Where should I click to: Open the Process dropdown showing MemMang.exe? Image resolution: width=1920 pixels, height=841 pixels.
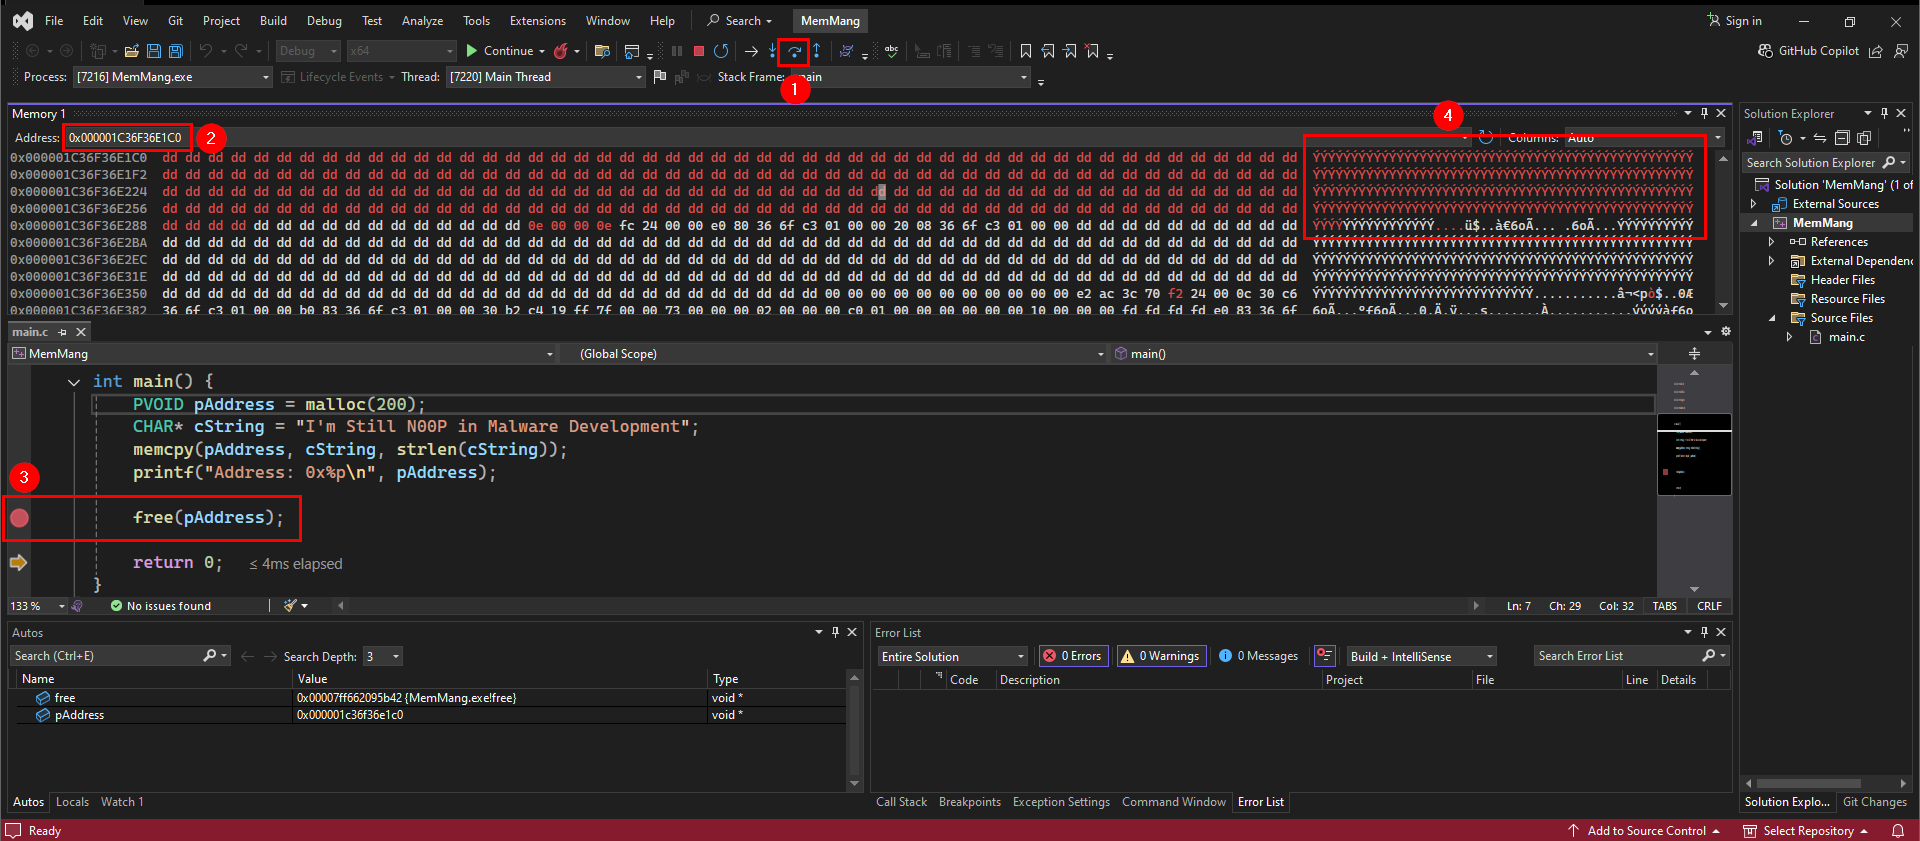coord(173,77)
